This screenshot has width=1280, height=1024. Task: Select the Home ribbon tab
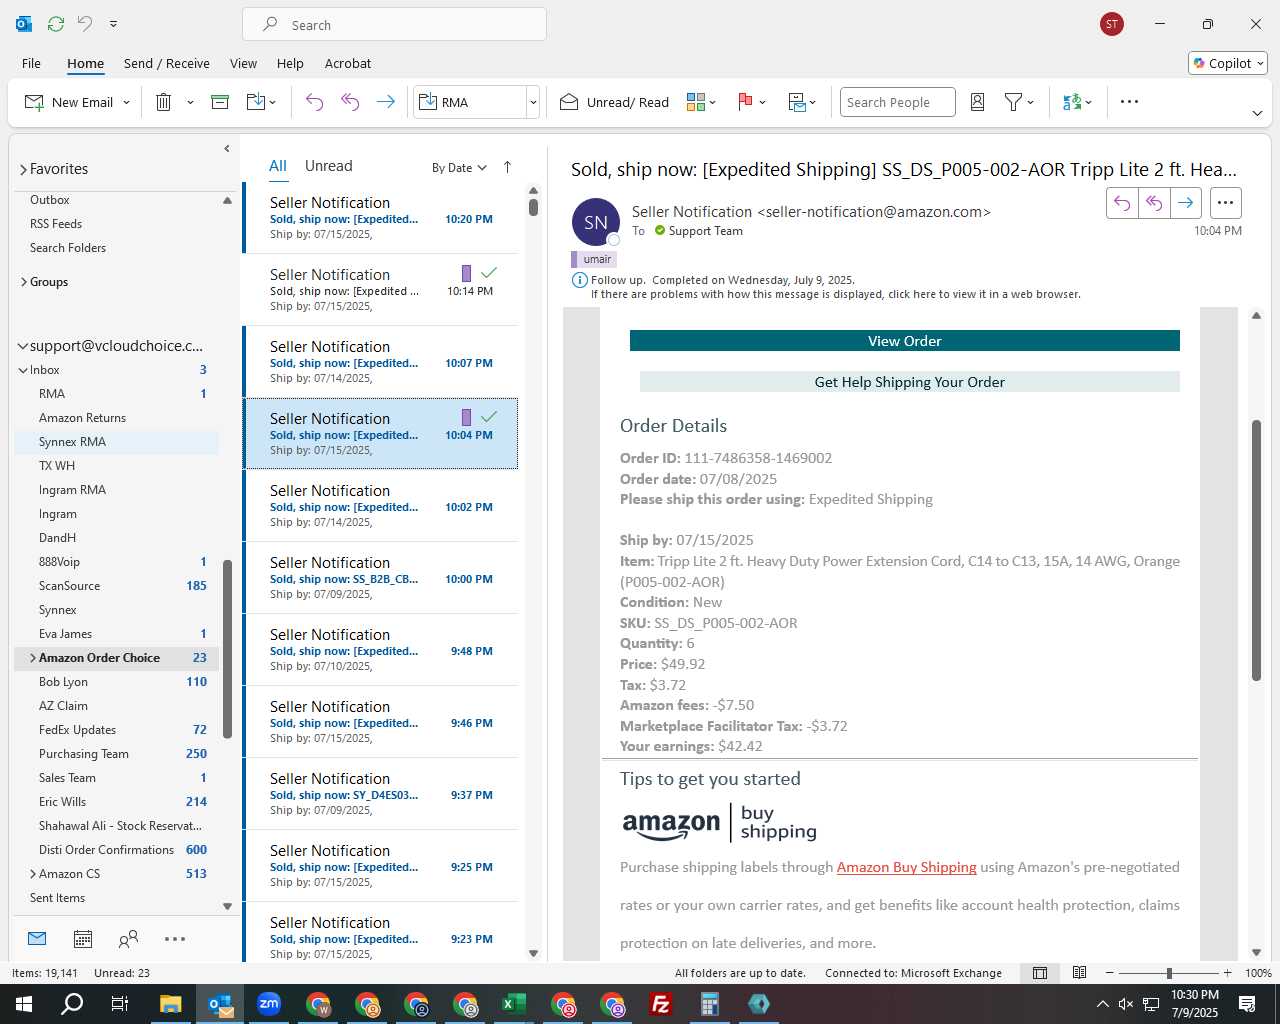point(85,63)
